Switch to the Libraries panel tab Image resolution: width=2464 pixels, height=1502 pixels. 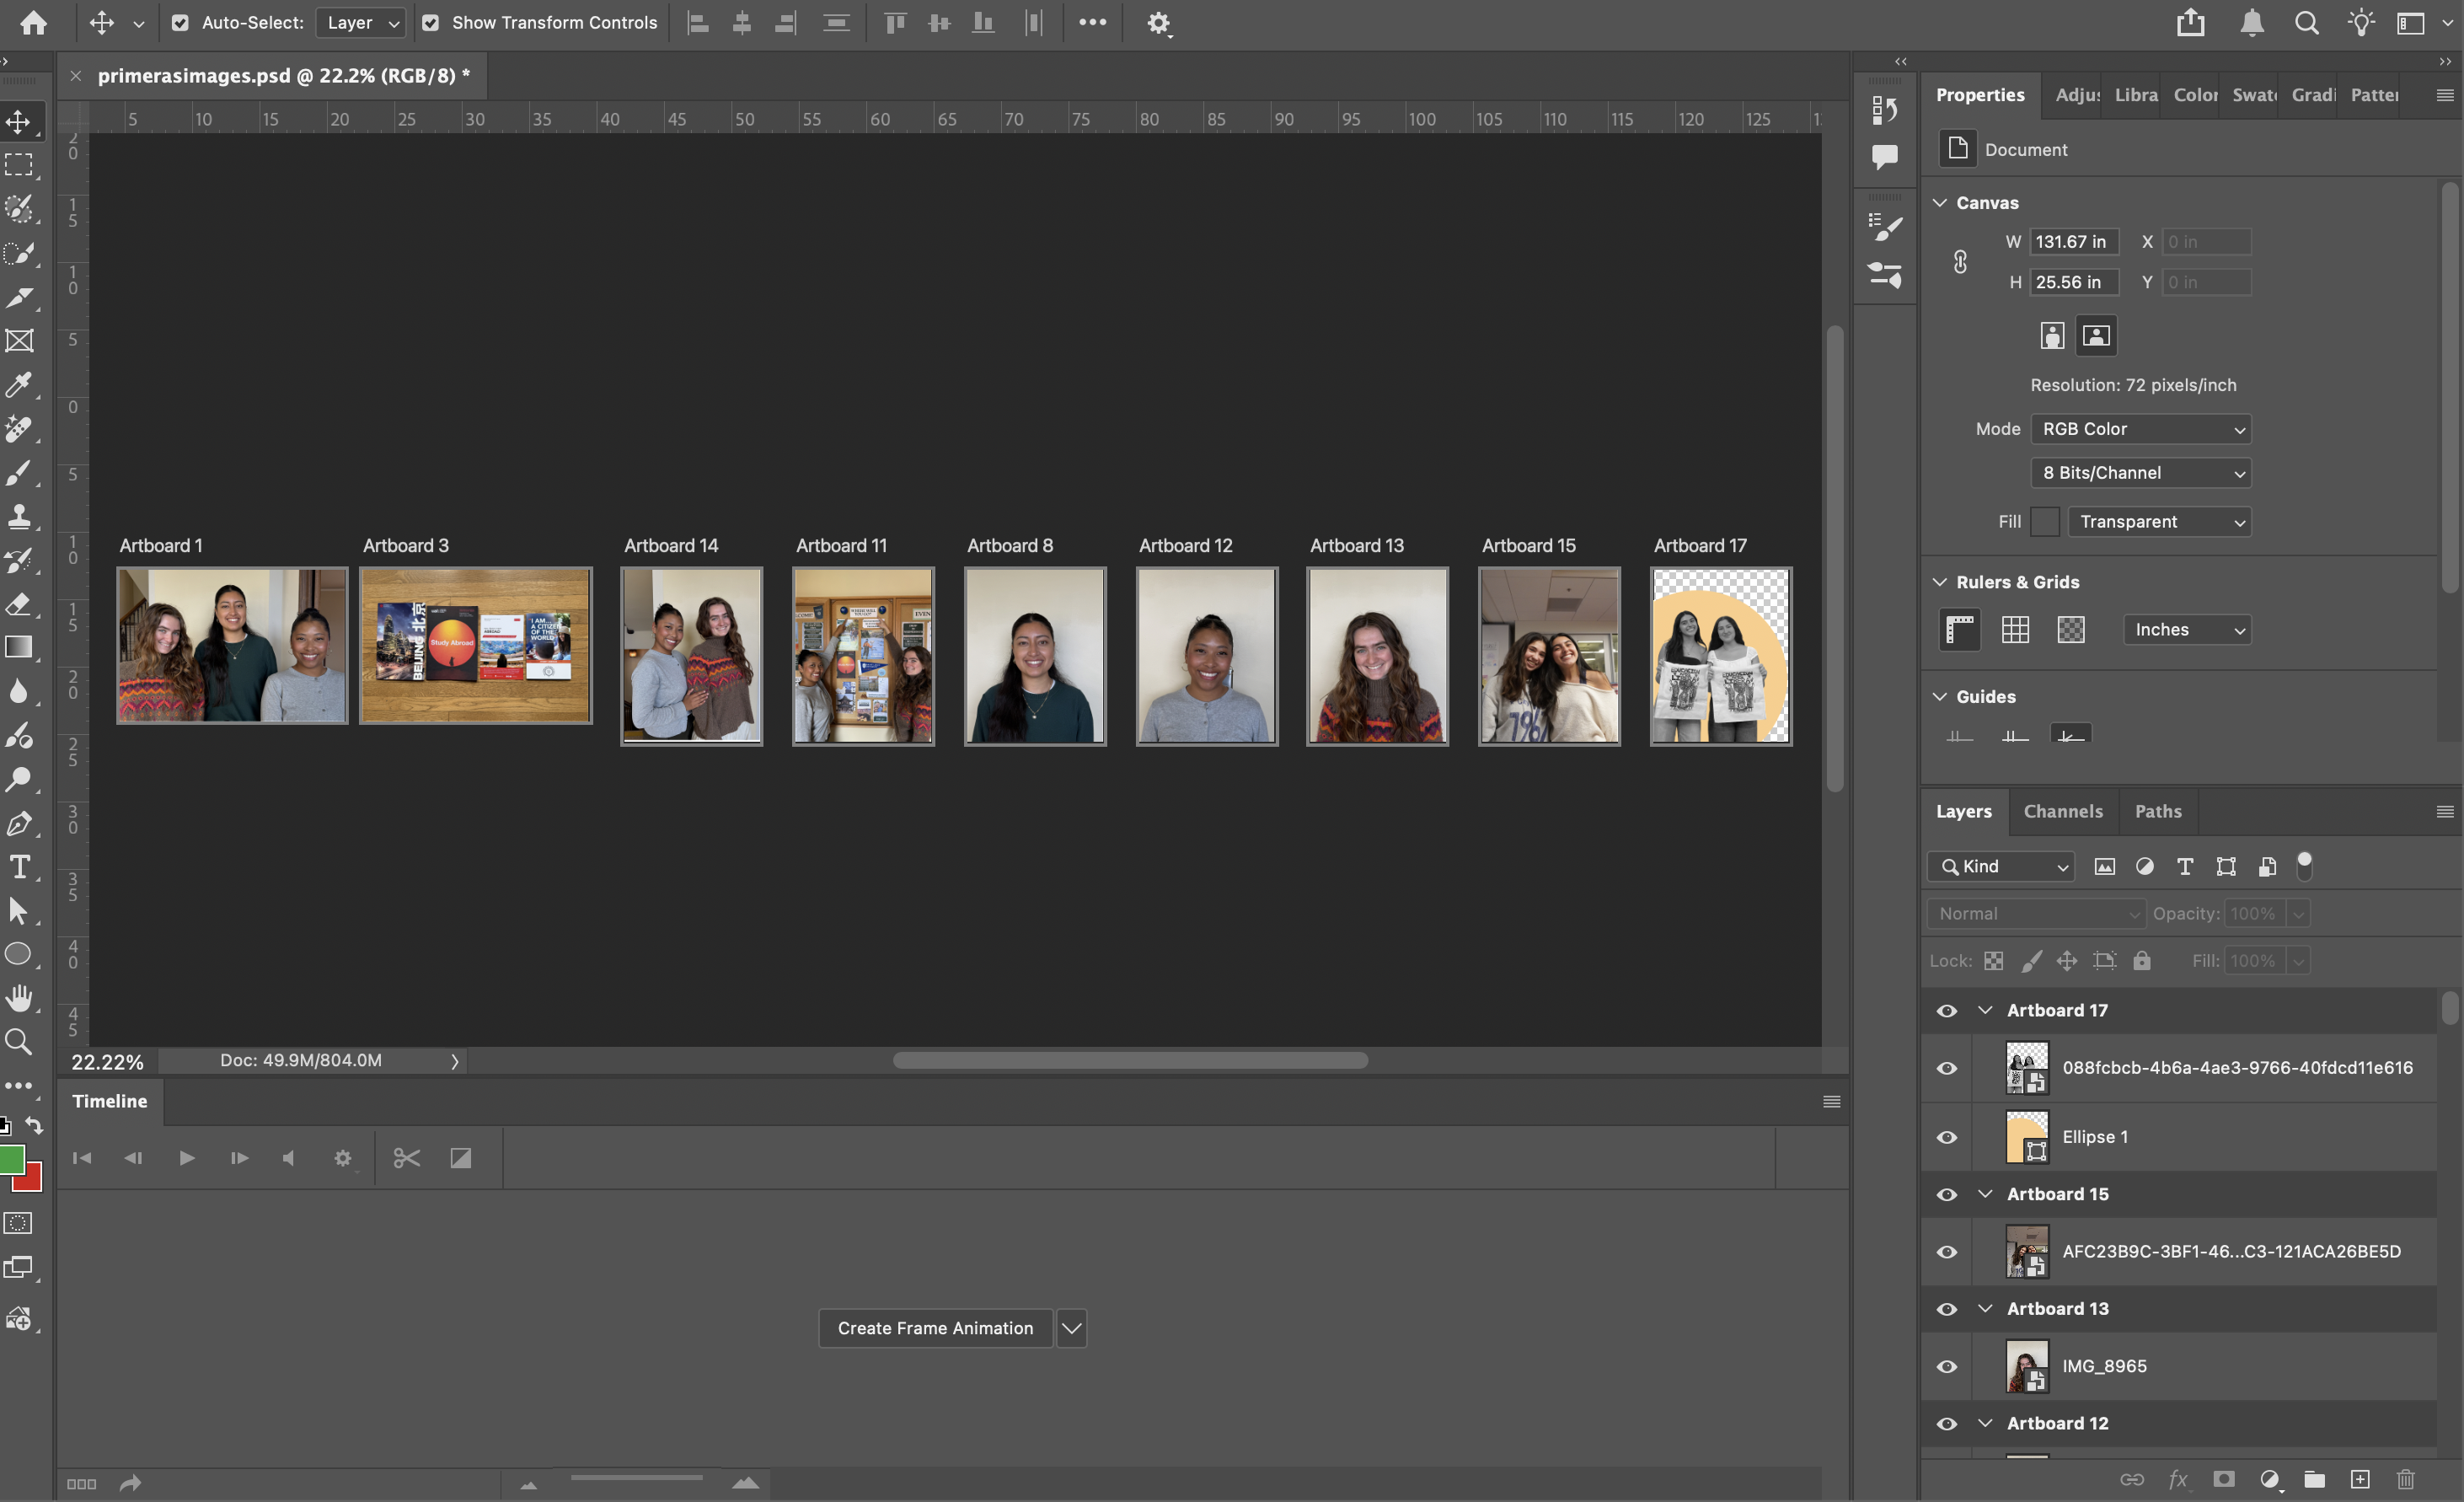[2135, 95]
